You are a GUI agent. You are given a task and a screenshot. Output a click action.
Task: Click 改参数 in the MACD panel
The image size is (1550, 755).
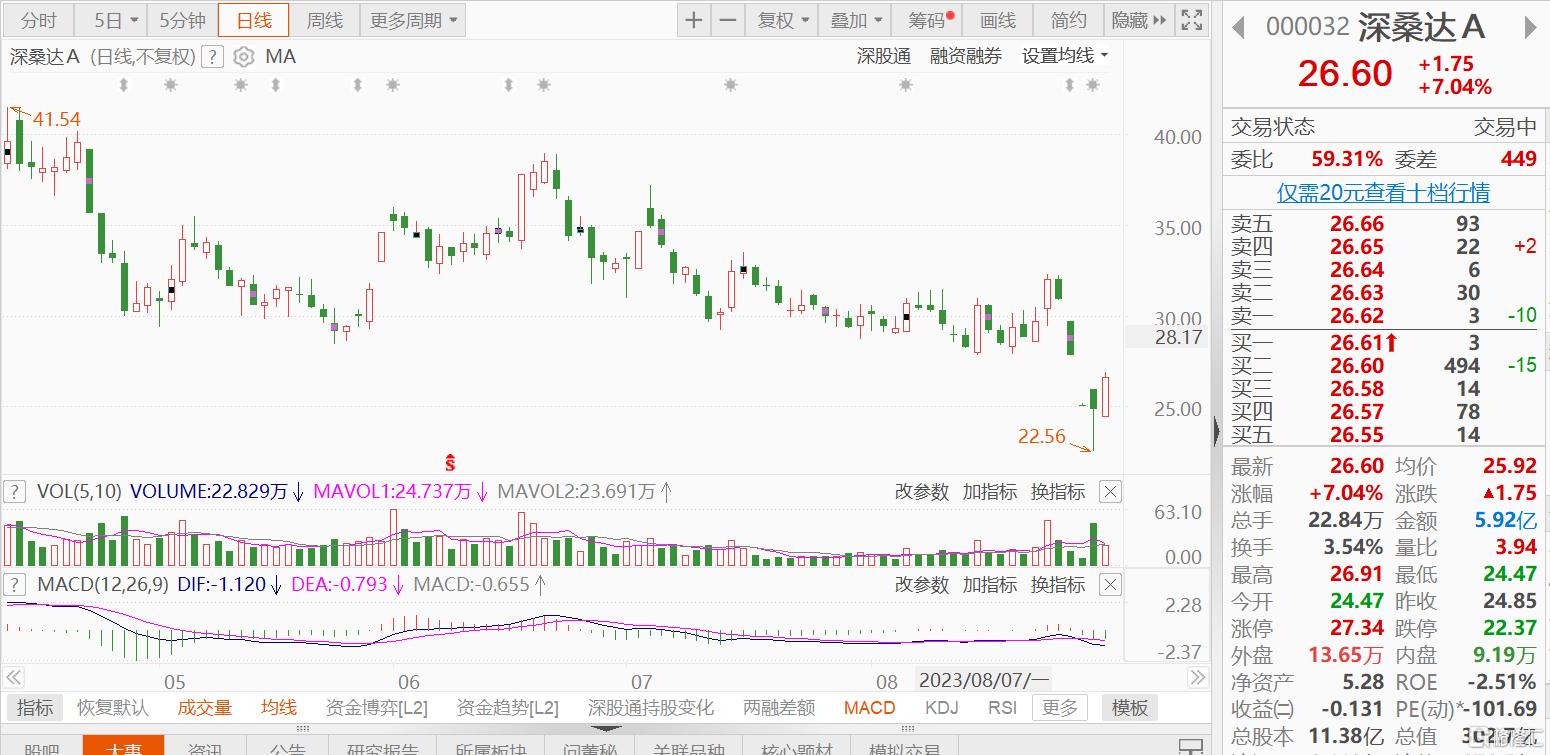pos(921,584)
